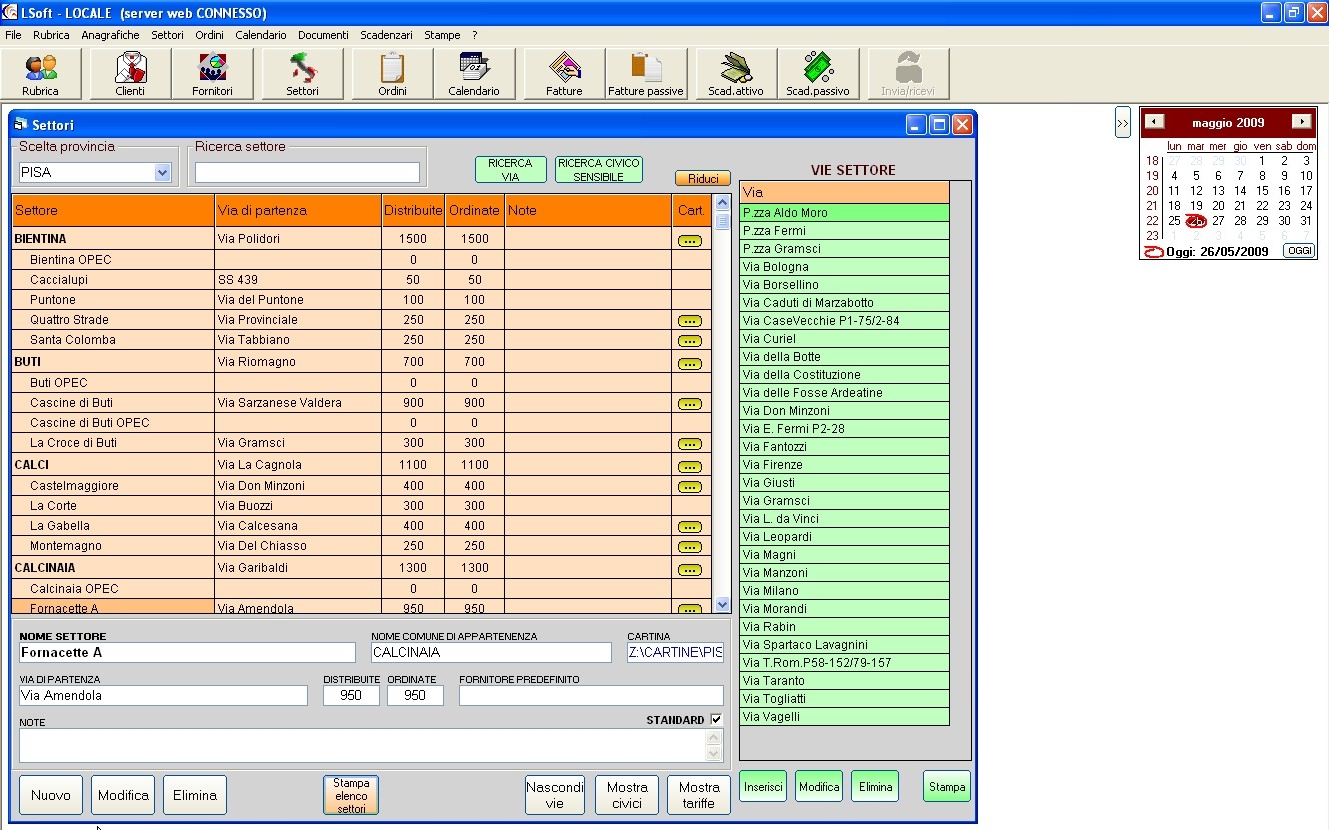The width and height of the screenshot is (1329, 830).
Task: Open the Settori menu
Action: 167,35
